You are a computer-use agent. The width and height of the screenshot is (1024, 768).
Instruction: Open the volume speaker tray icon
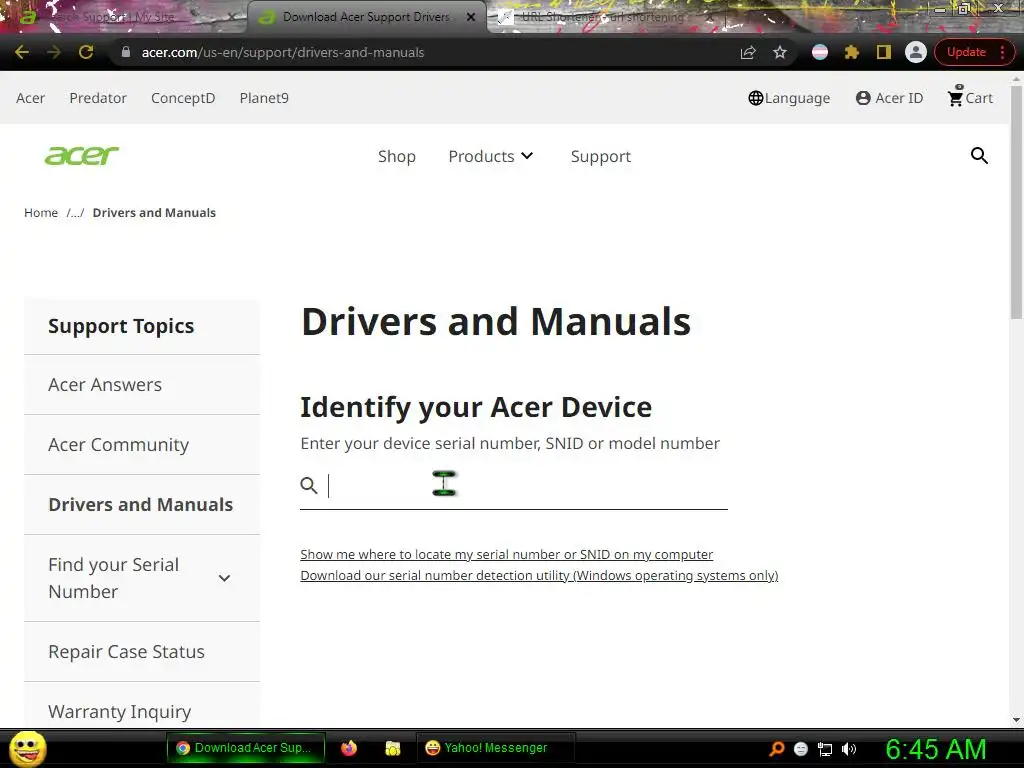click(849, 749)
